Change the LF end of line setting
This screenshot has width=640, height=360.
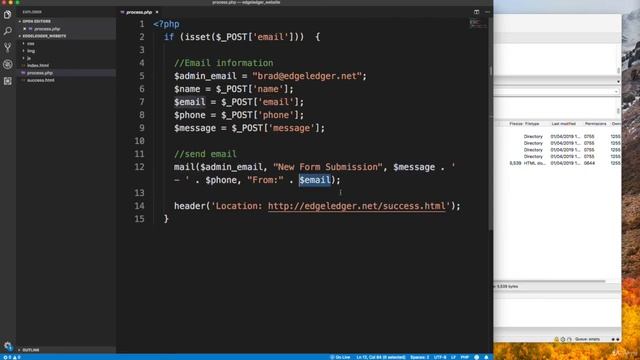pos(453,357)
